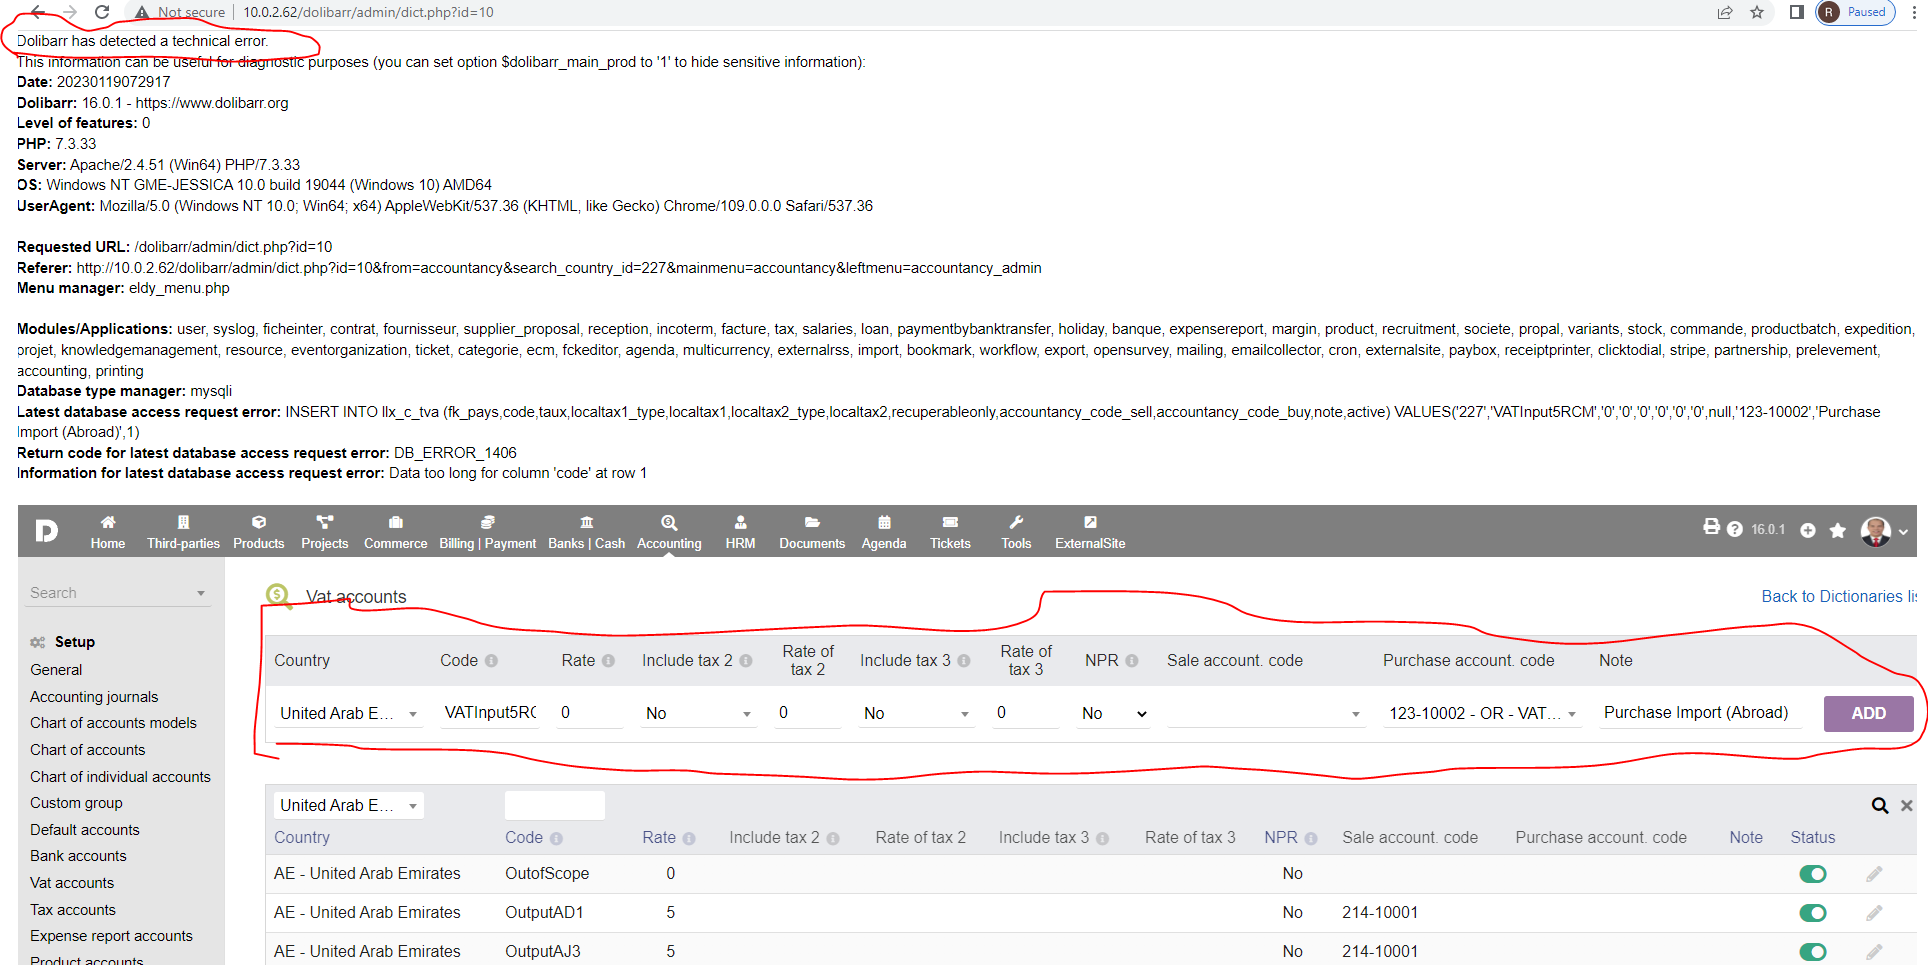This screenshot has width=1928, height=965.
Task: Sort list by Code column
Action: (x=524, y=838)
